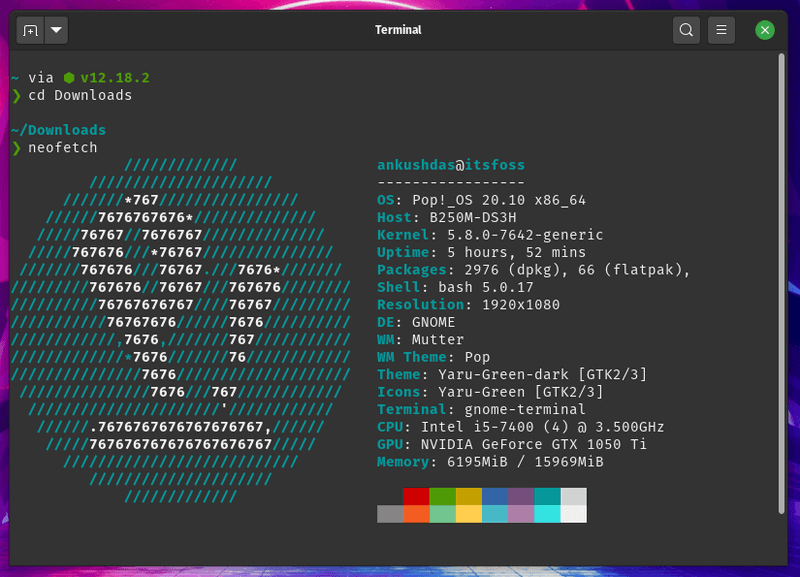Open the terminal search
The height and width of the screenshot is (577, 800).
point(686,30)
